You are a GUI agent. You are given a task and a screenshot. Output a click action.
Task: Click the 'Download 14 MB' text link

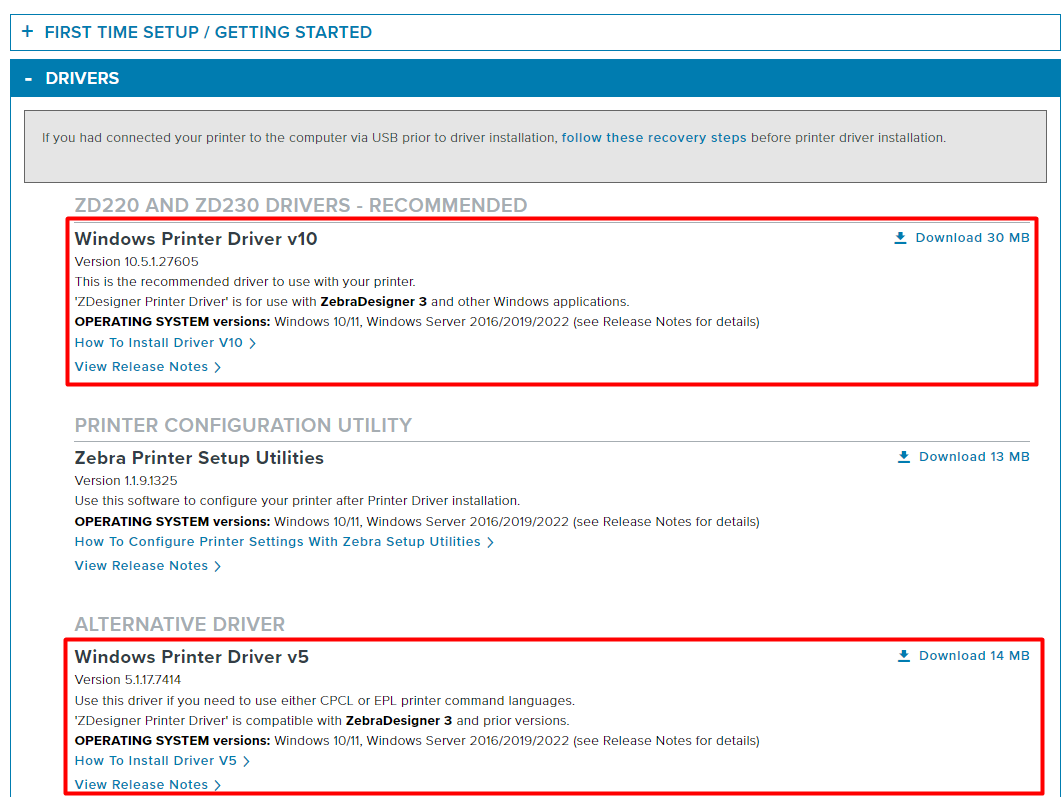click(x=974, y=656)
